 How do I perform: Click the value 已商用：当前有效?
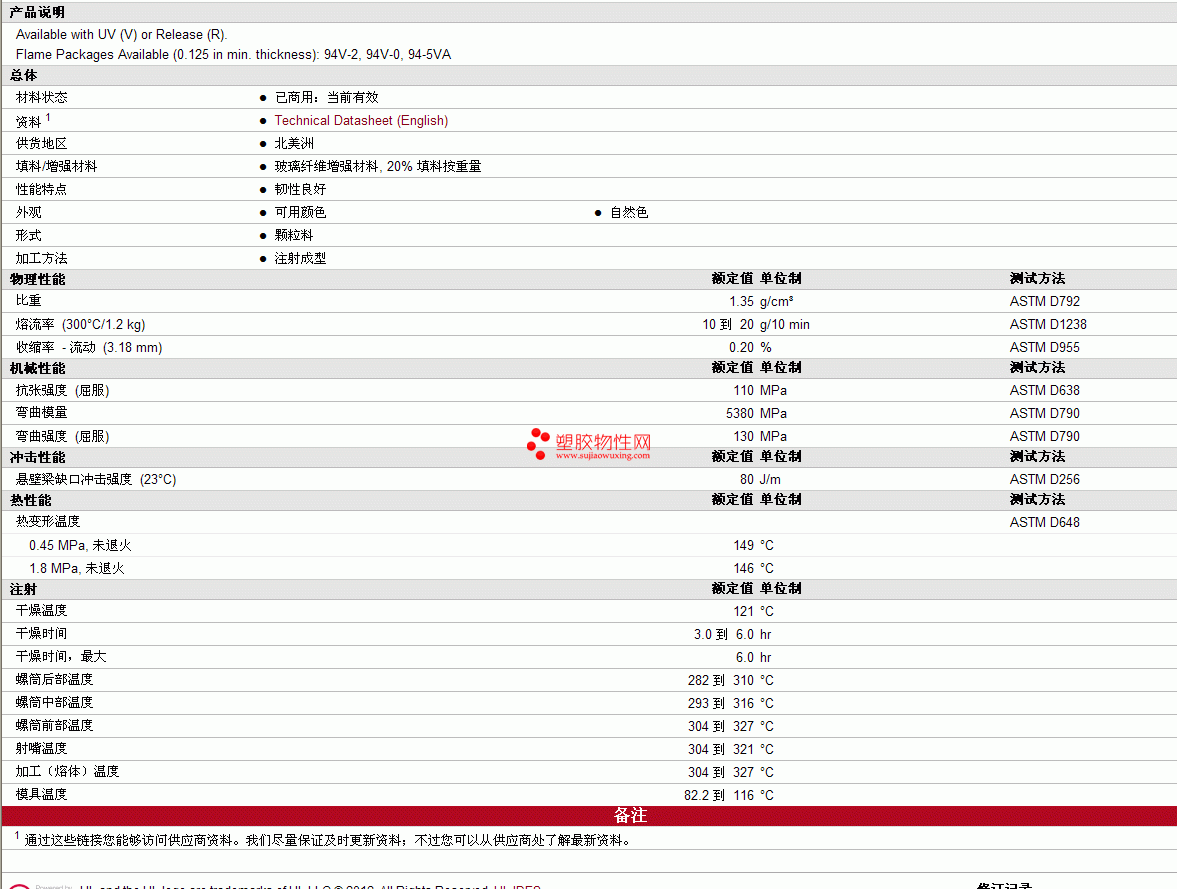[x=327, y=98]
